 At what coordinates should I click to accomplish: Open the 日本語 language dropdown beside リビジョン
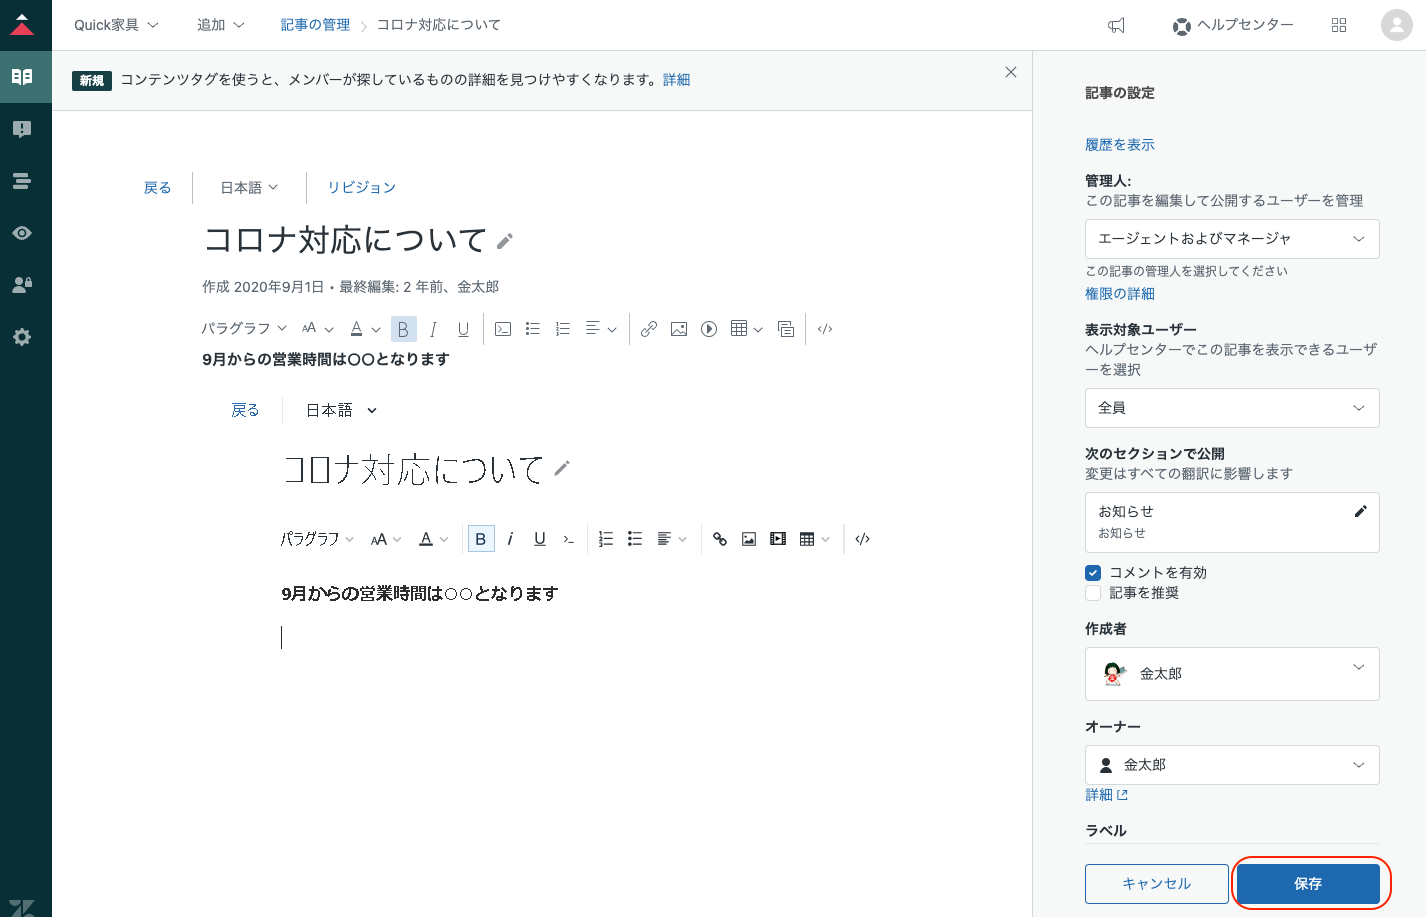pos(249,188)
